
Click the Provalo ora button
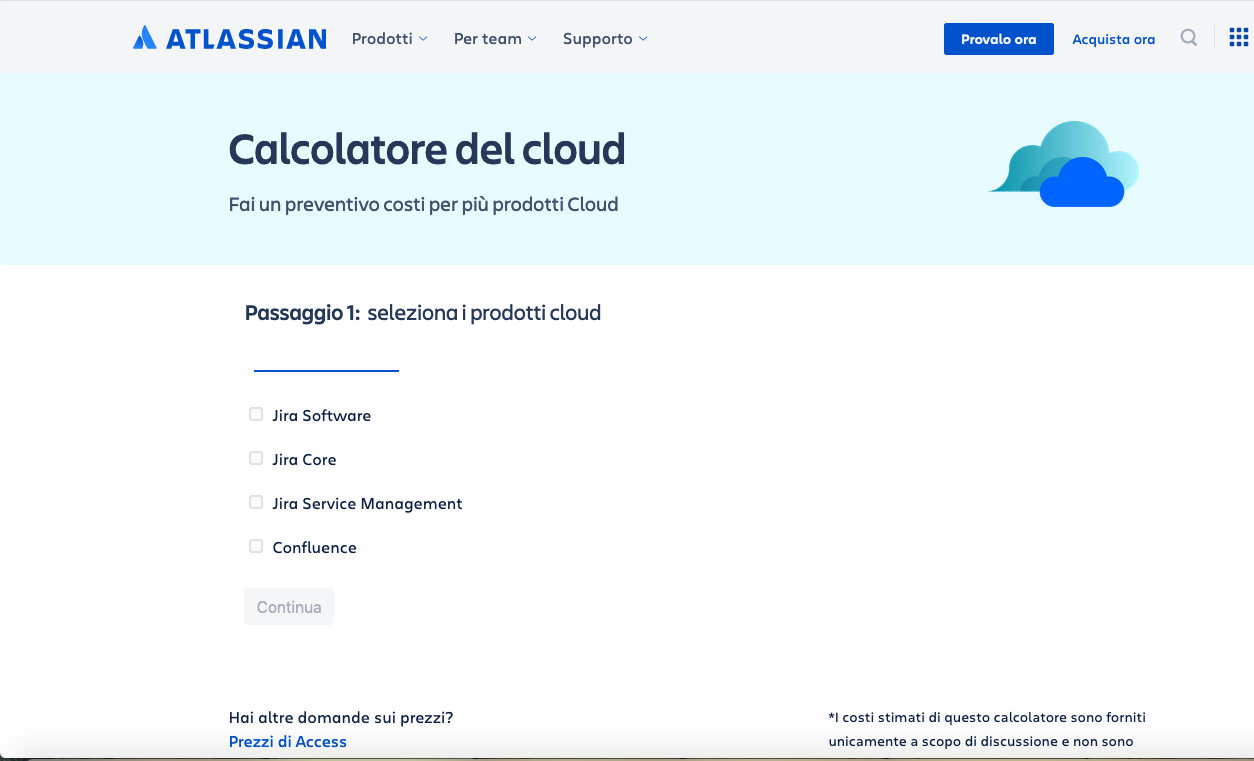[x=999, y=39]
